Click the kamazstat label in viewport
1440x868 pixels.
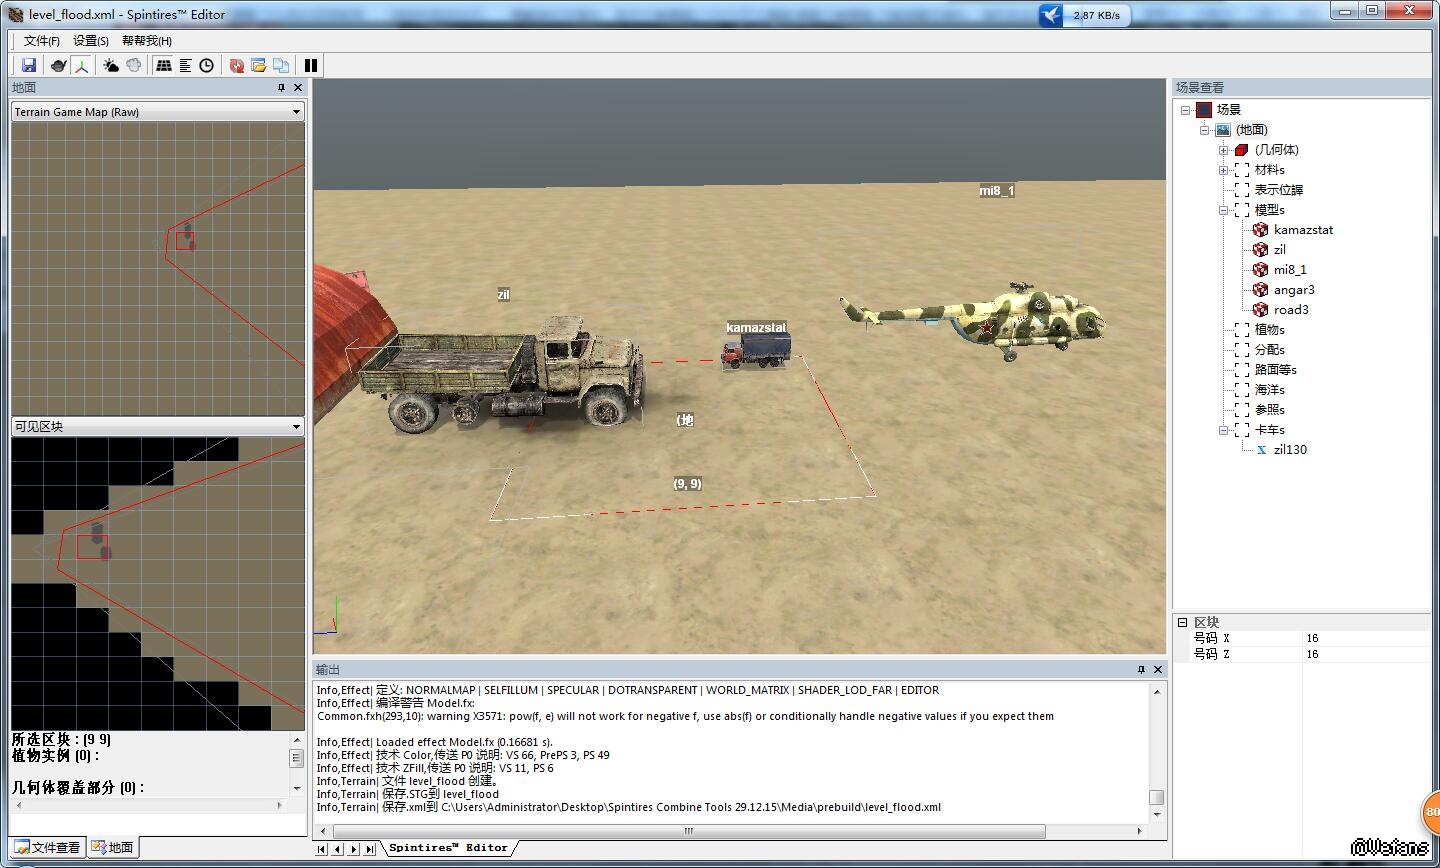coord(756,328)
